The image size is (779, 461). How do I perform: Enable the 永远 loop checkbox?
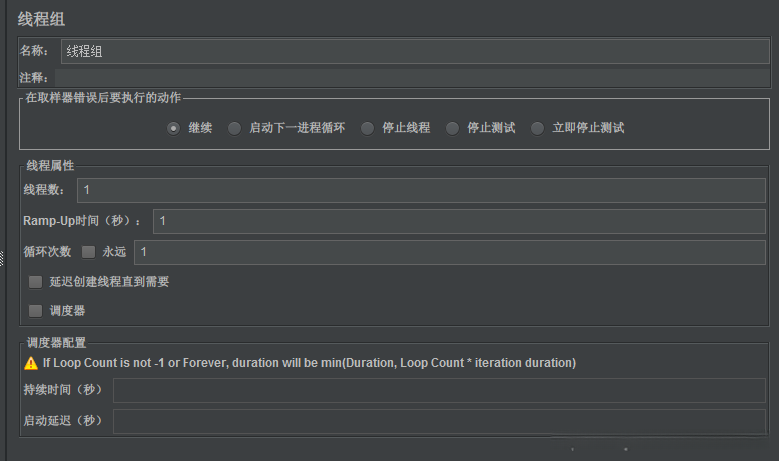click(x=88, y=252)
